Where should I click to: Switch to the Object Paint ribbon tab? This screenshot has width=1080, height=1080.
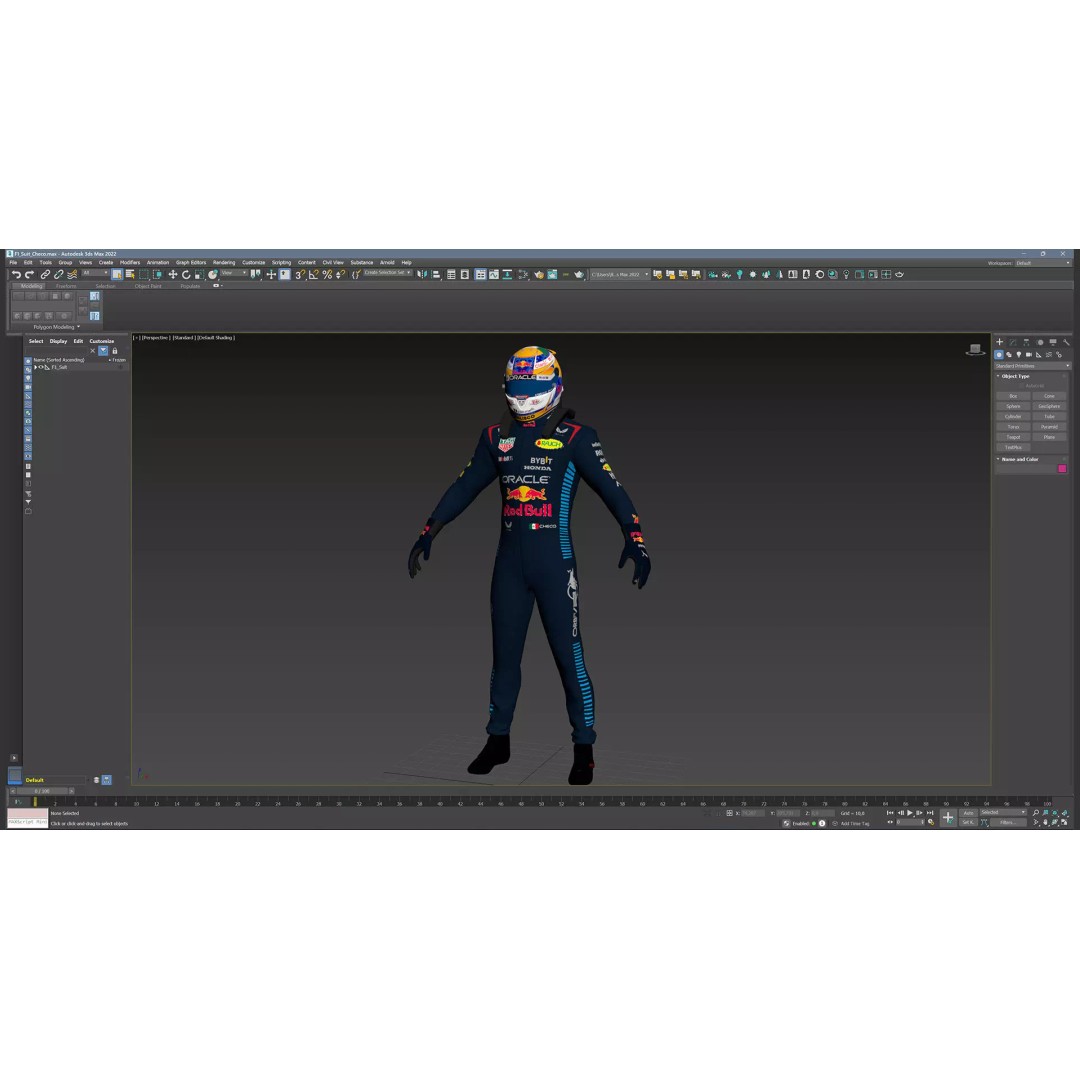click(148, 286)
